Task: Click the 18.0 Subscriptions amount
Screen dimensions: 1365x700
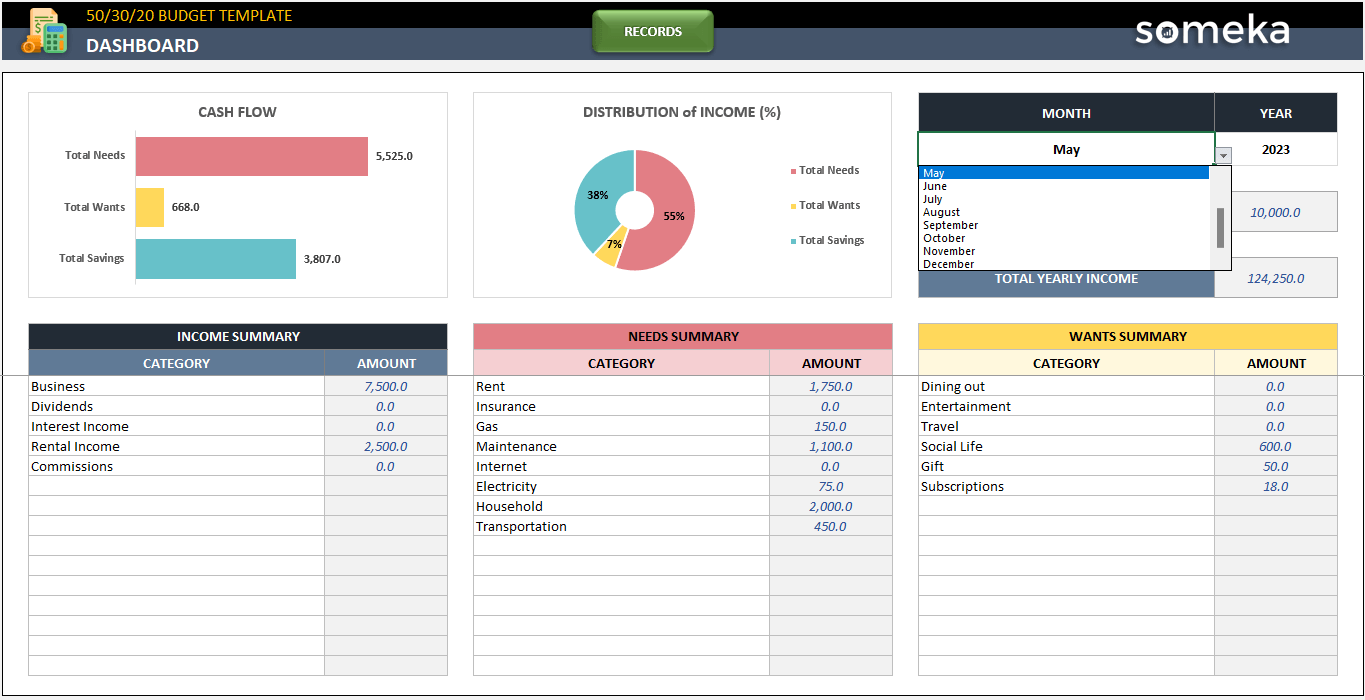Action: (1276, 486)
